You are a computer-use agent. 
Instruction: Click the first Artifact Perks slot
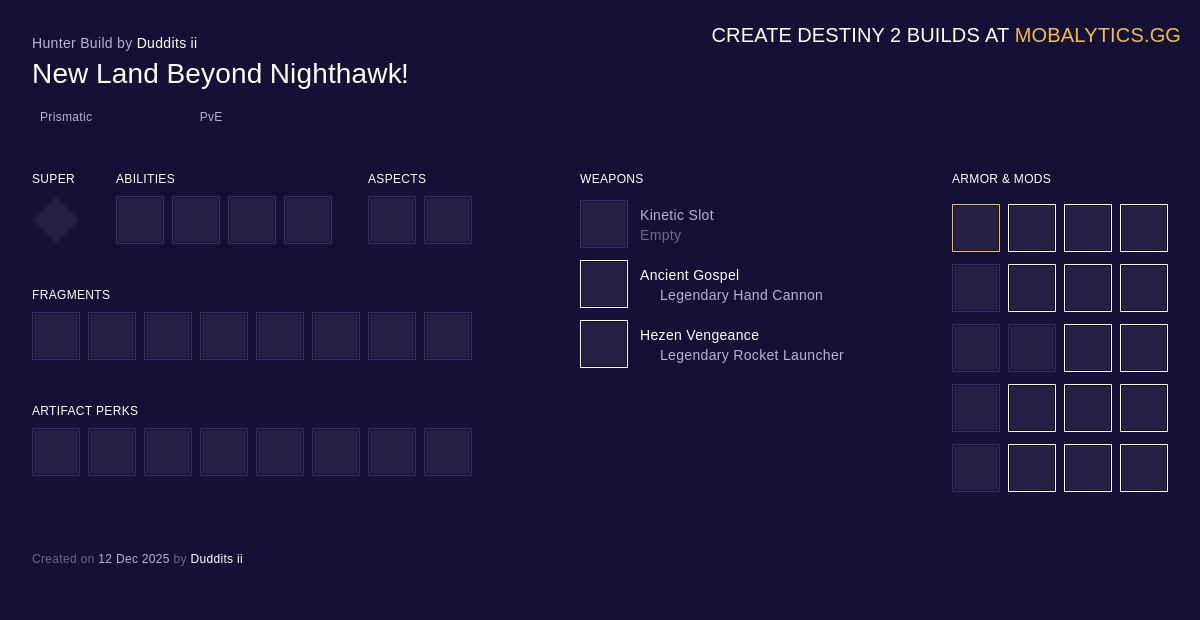pyautogui.click(x=56, y=452)
